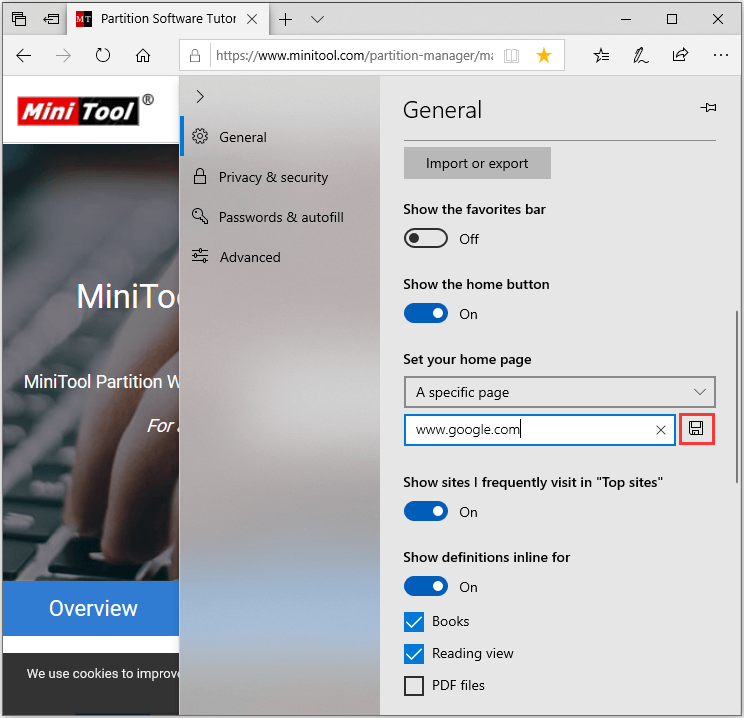Click the Privacy padlock icon
Viewport: 744px width, 718px height.
[x=200, y=176]
